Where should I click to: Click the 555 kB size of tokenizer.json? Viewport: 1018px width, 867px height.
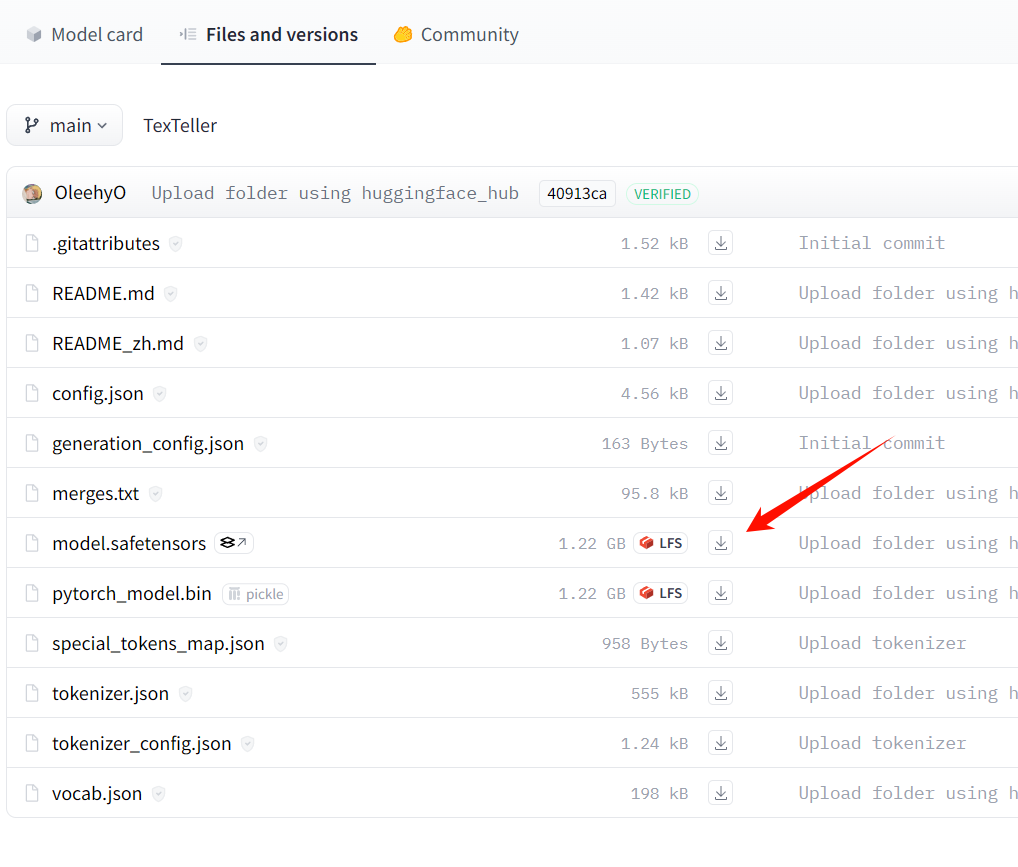pyautogui.click(x=660, y=694)
